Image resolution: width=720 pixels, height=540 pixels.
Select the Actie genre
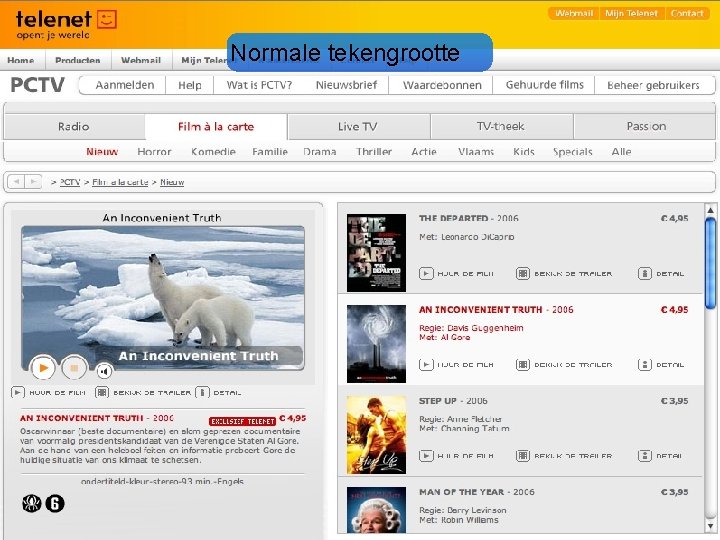click(424, 152)
